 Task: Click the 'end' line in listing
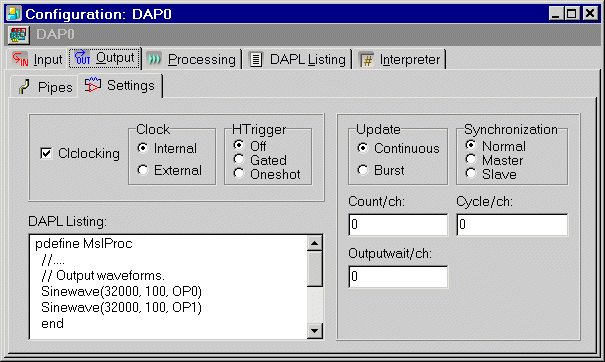52,323
